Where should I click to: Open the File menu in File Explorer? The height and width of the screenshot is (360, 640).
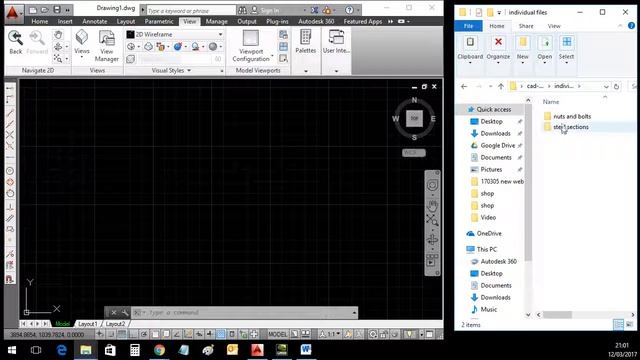pyautogui.click(x=468, y=26)
